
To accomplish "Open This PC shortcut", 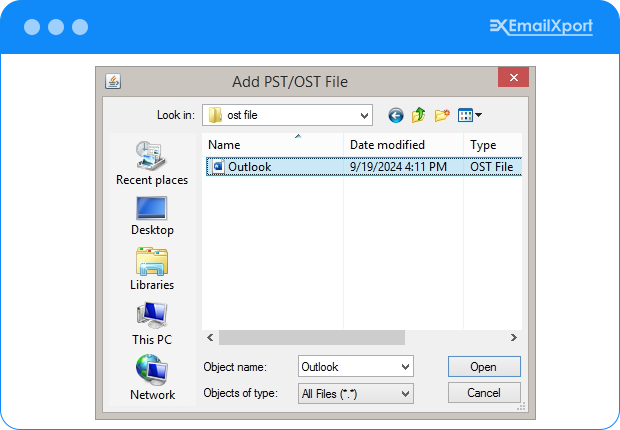I will [152, 324].
